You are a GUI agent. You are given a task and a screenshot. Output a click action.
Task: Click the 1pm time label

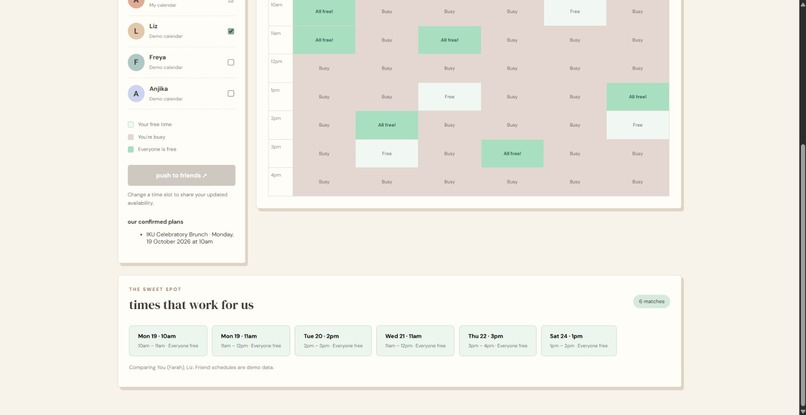275,90
